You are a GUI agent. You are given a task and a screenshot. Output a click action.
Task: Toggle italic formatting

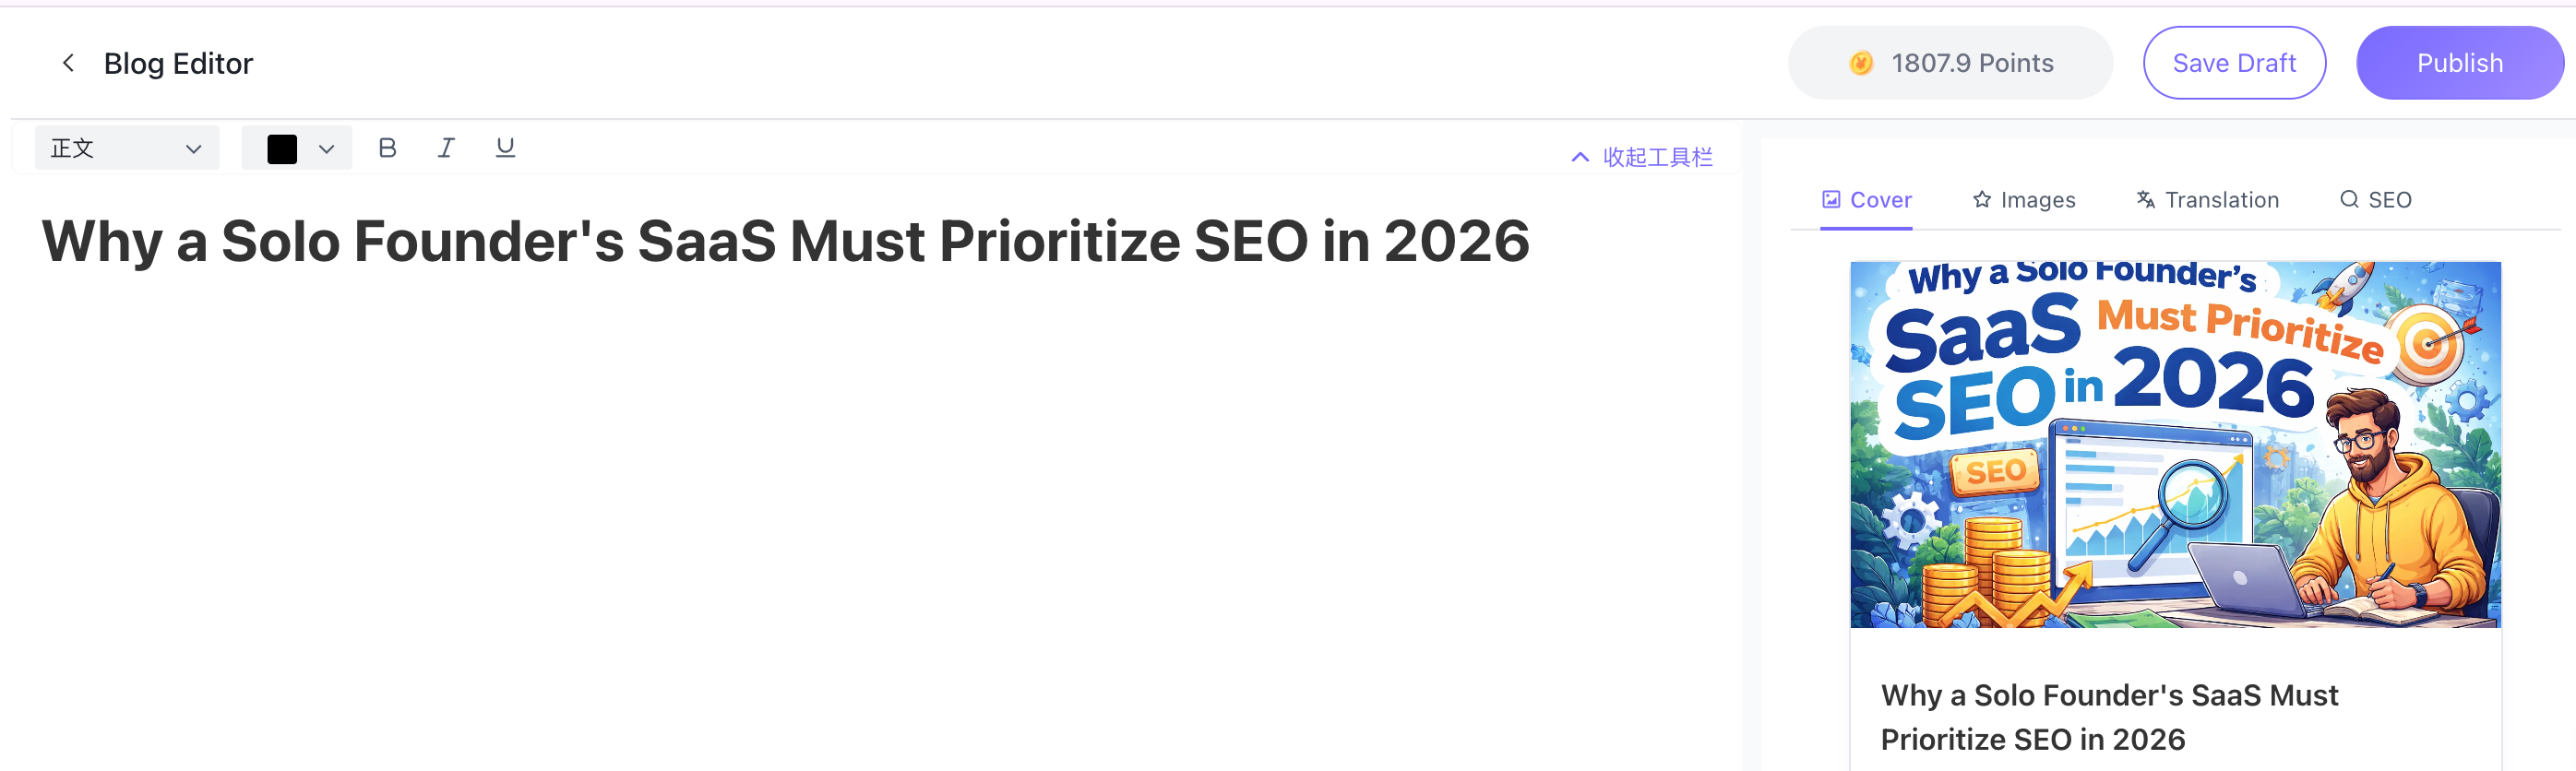(x=446, y=148)
